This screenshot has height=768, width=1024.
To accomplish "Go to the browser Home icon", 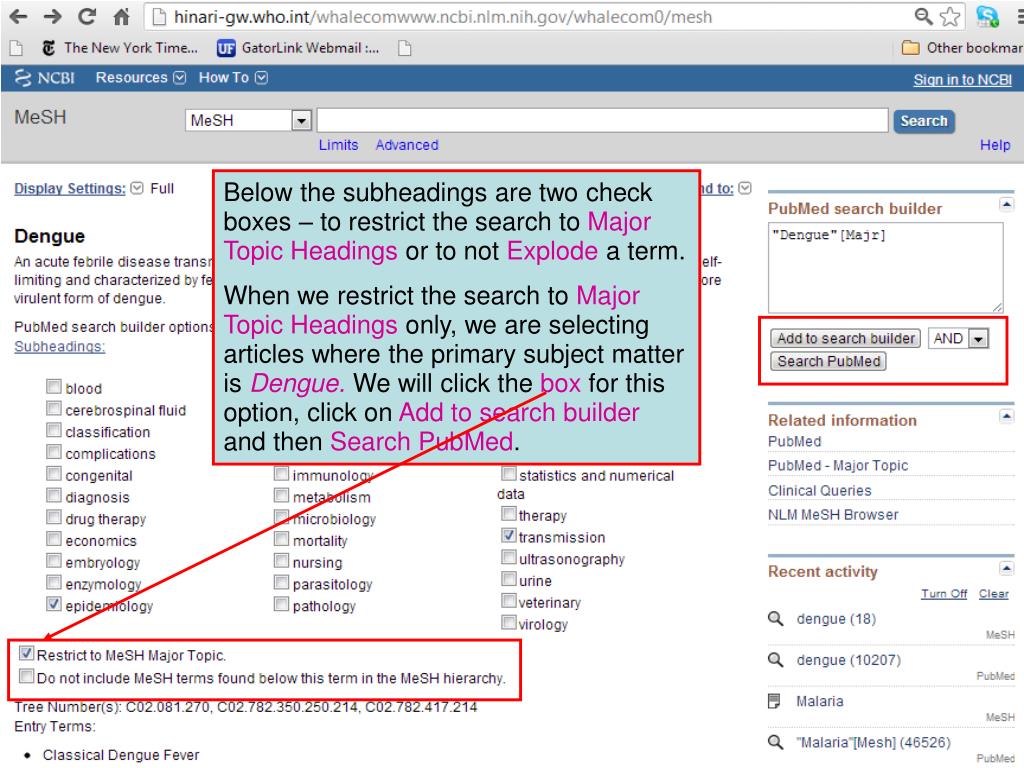I will (x=121, y=16).
